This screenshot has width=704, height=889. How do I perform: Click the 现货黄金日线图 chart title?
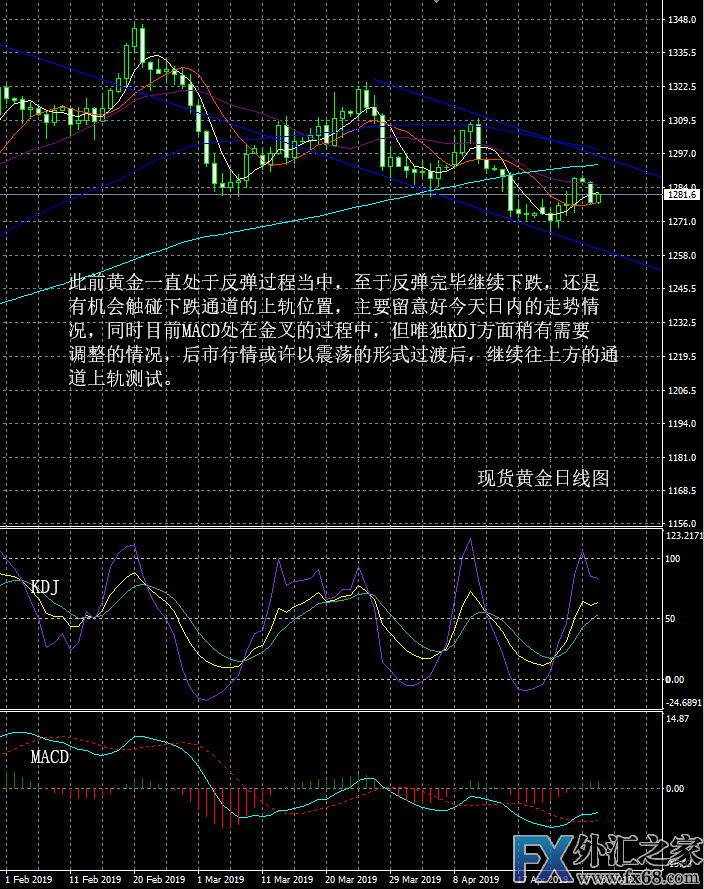tap(543, 478)
